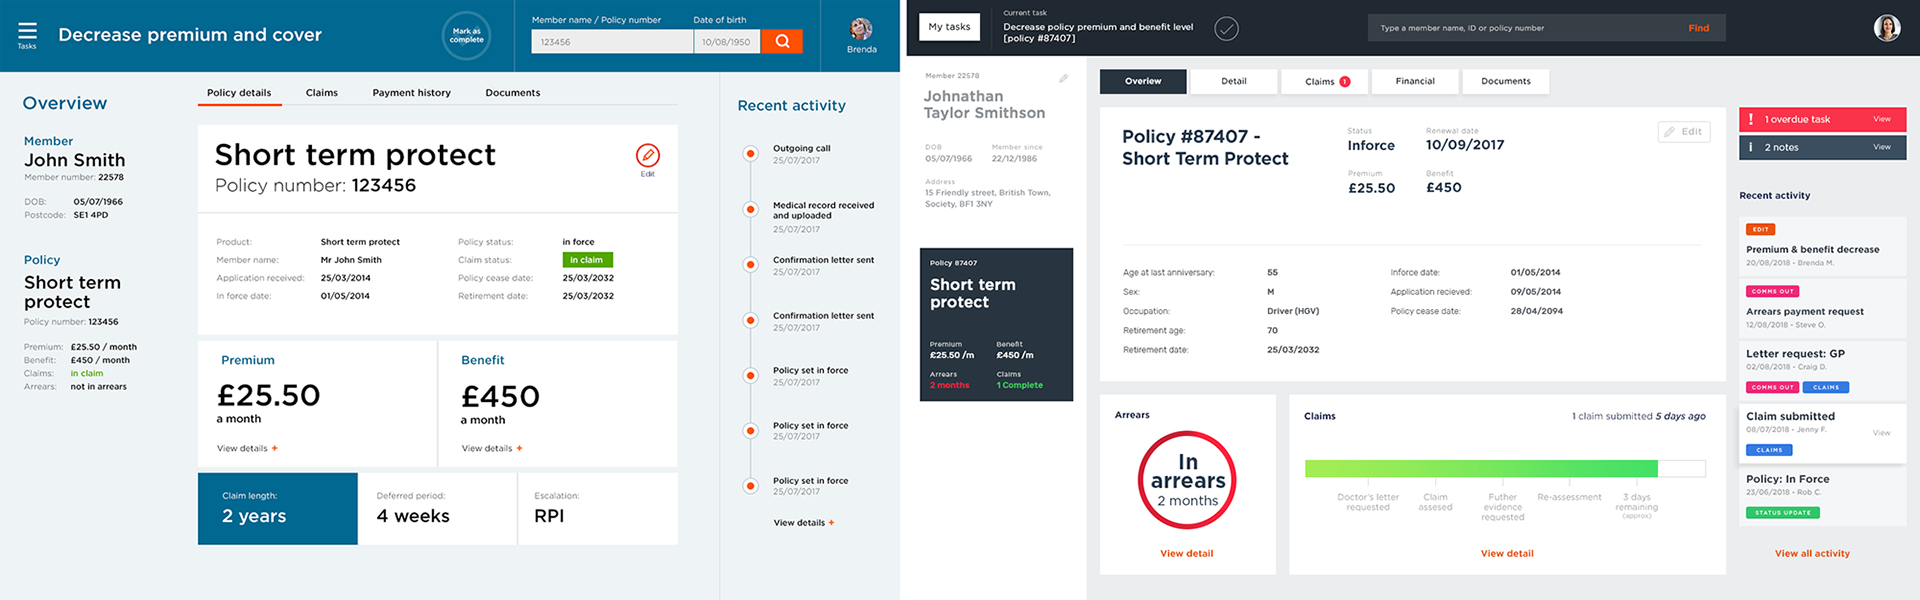Viewport: 1920px width, 600px height.
Task: Click the red badge on the Claims tab
Action: coord(1345,82)
